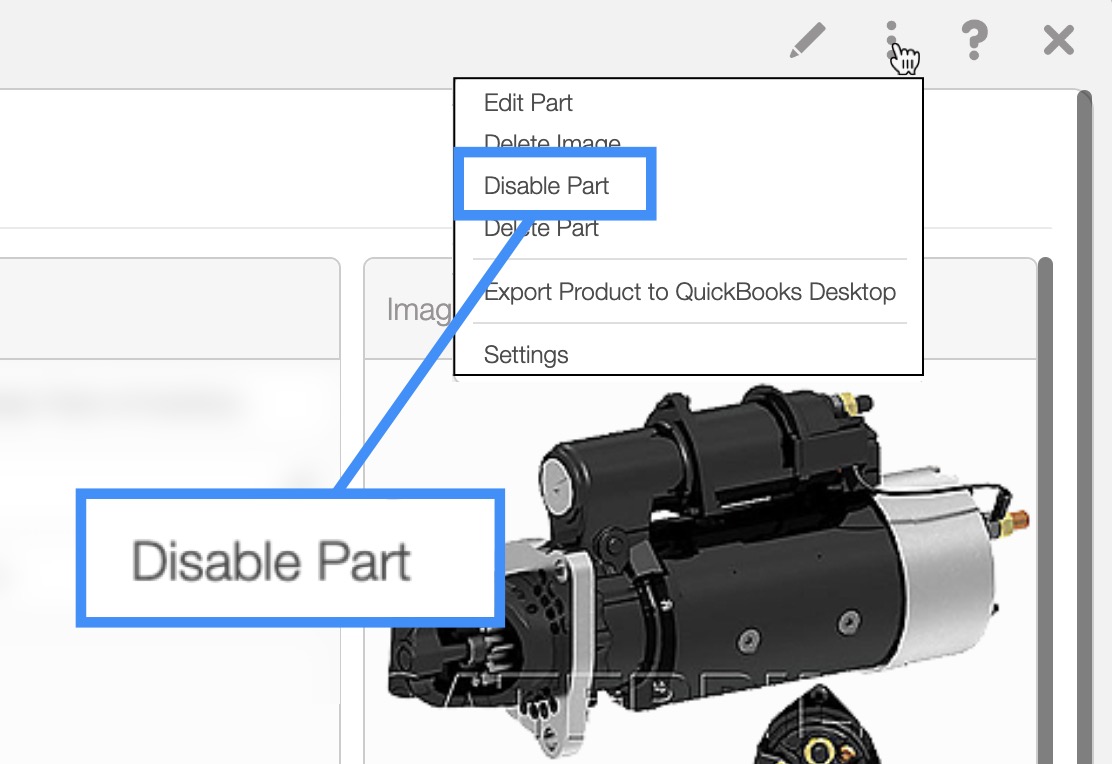The height and width of the screenshot is (764, 1112).
Task: Click the image panel's inner scrollbar
Action: point(1046,500)
